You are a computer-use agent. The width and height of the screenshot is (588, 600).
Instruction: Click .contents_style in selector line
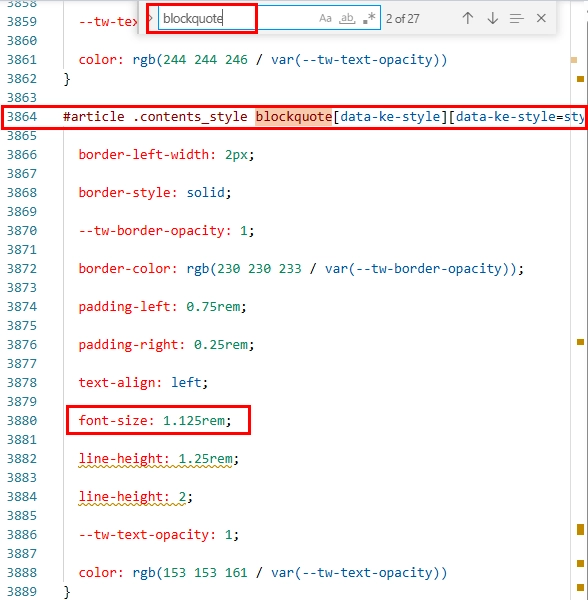190,117
